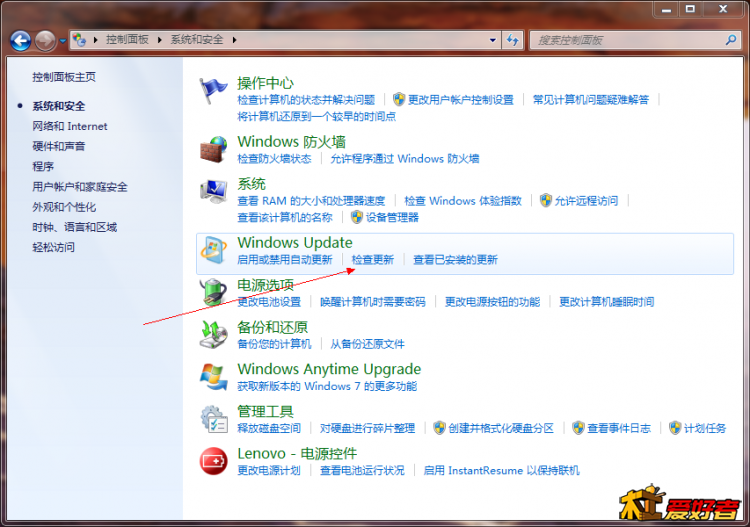Viewport: 750px width, 527px height.
Task: Click 查看已安装的更新
Action: (x=455, y=260)
